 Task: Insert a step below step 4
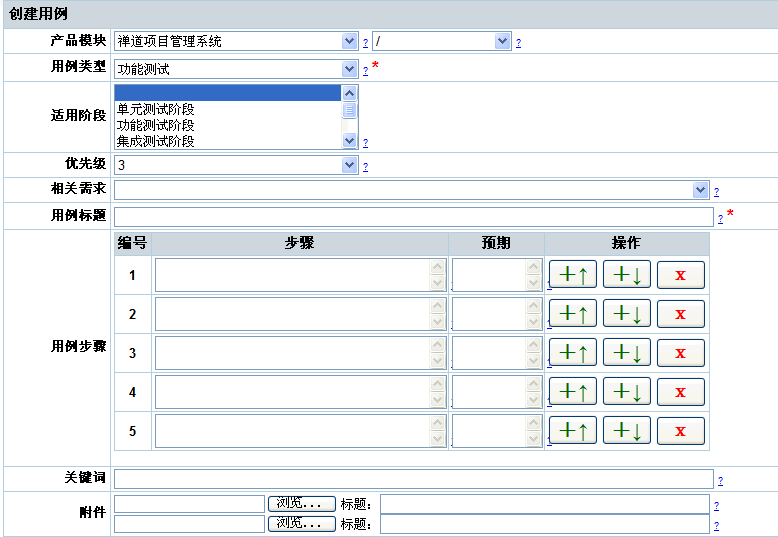tap(627, 392)
